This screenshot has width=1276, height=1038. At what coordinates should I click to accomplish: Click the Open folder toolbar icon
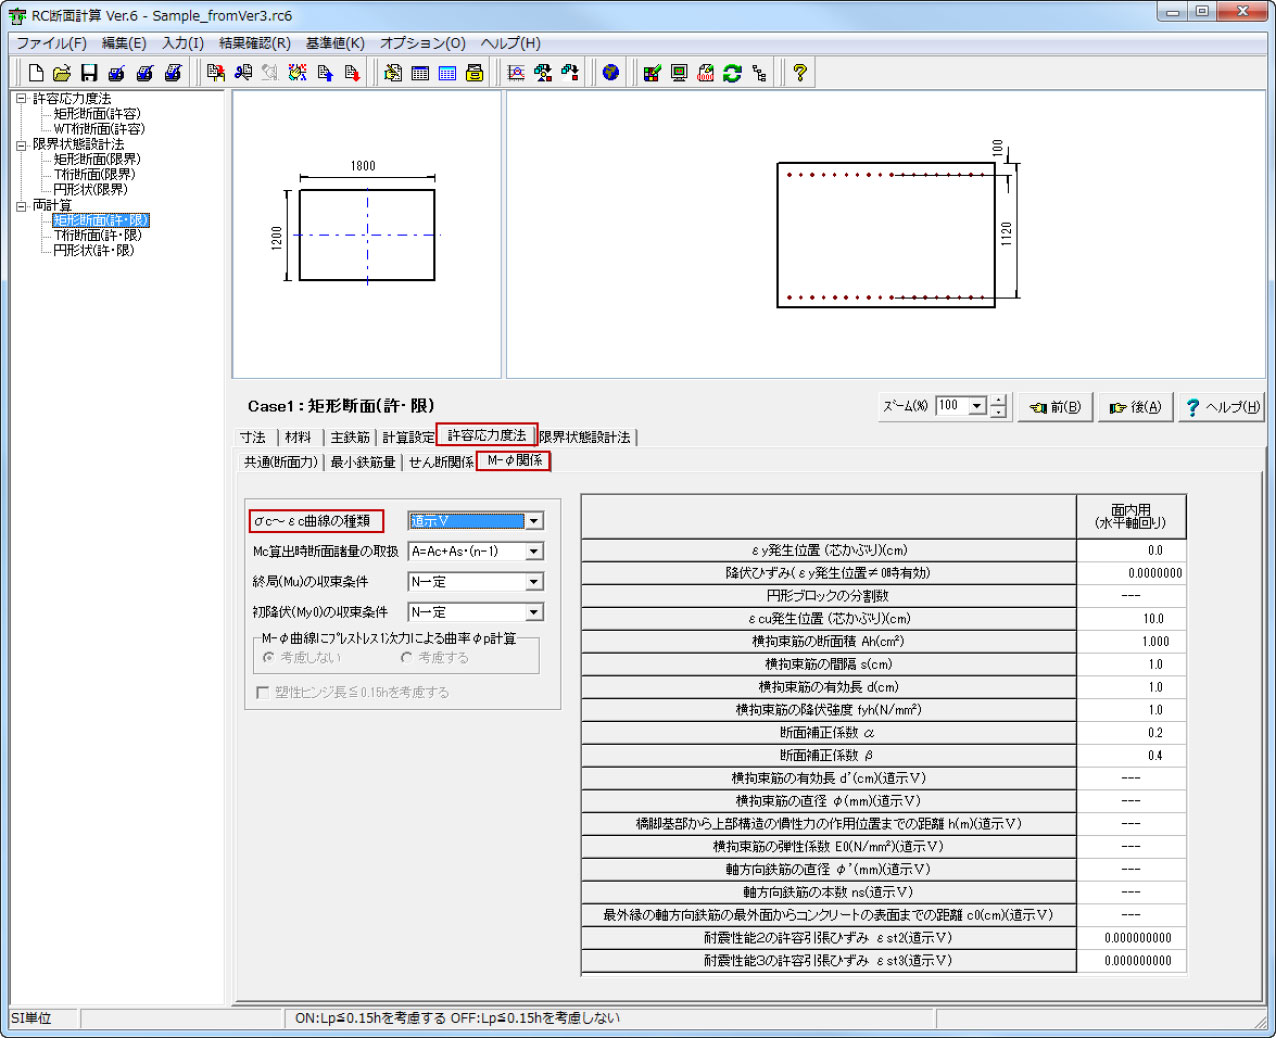tap(62, 73)
